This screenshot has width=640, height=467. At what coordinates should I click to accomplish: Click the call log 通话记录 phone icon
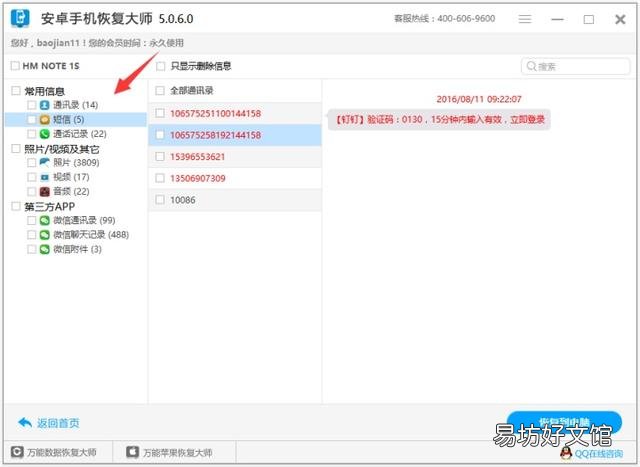[44, 134]
